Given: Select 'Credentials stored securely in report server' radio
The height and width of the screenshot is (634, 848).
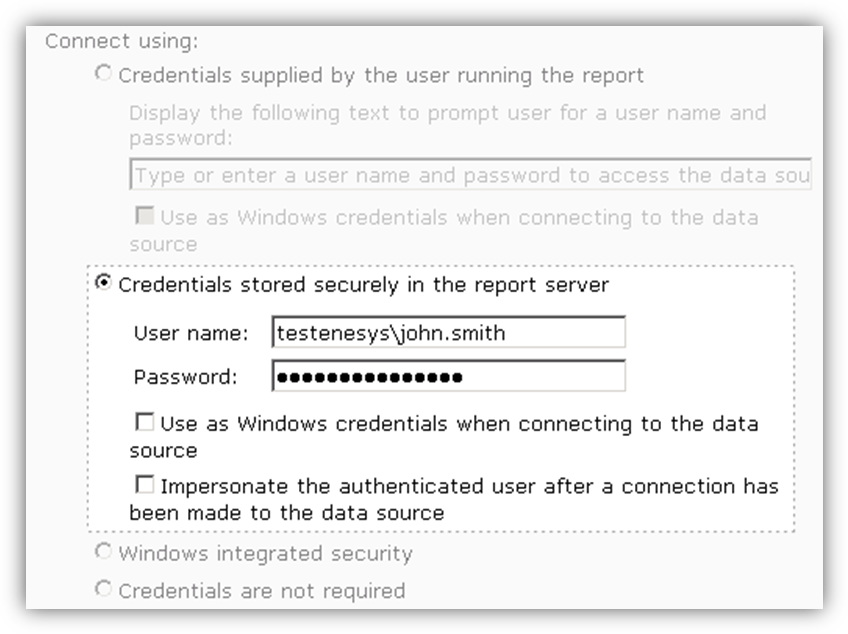Looking at the screenshot, I should tap(103, 284).
